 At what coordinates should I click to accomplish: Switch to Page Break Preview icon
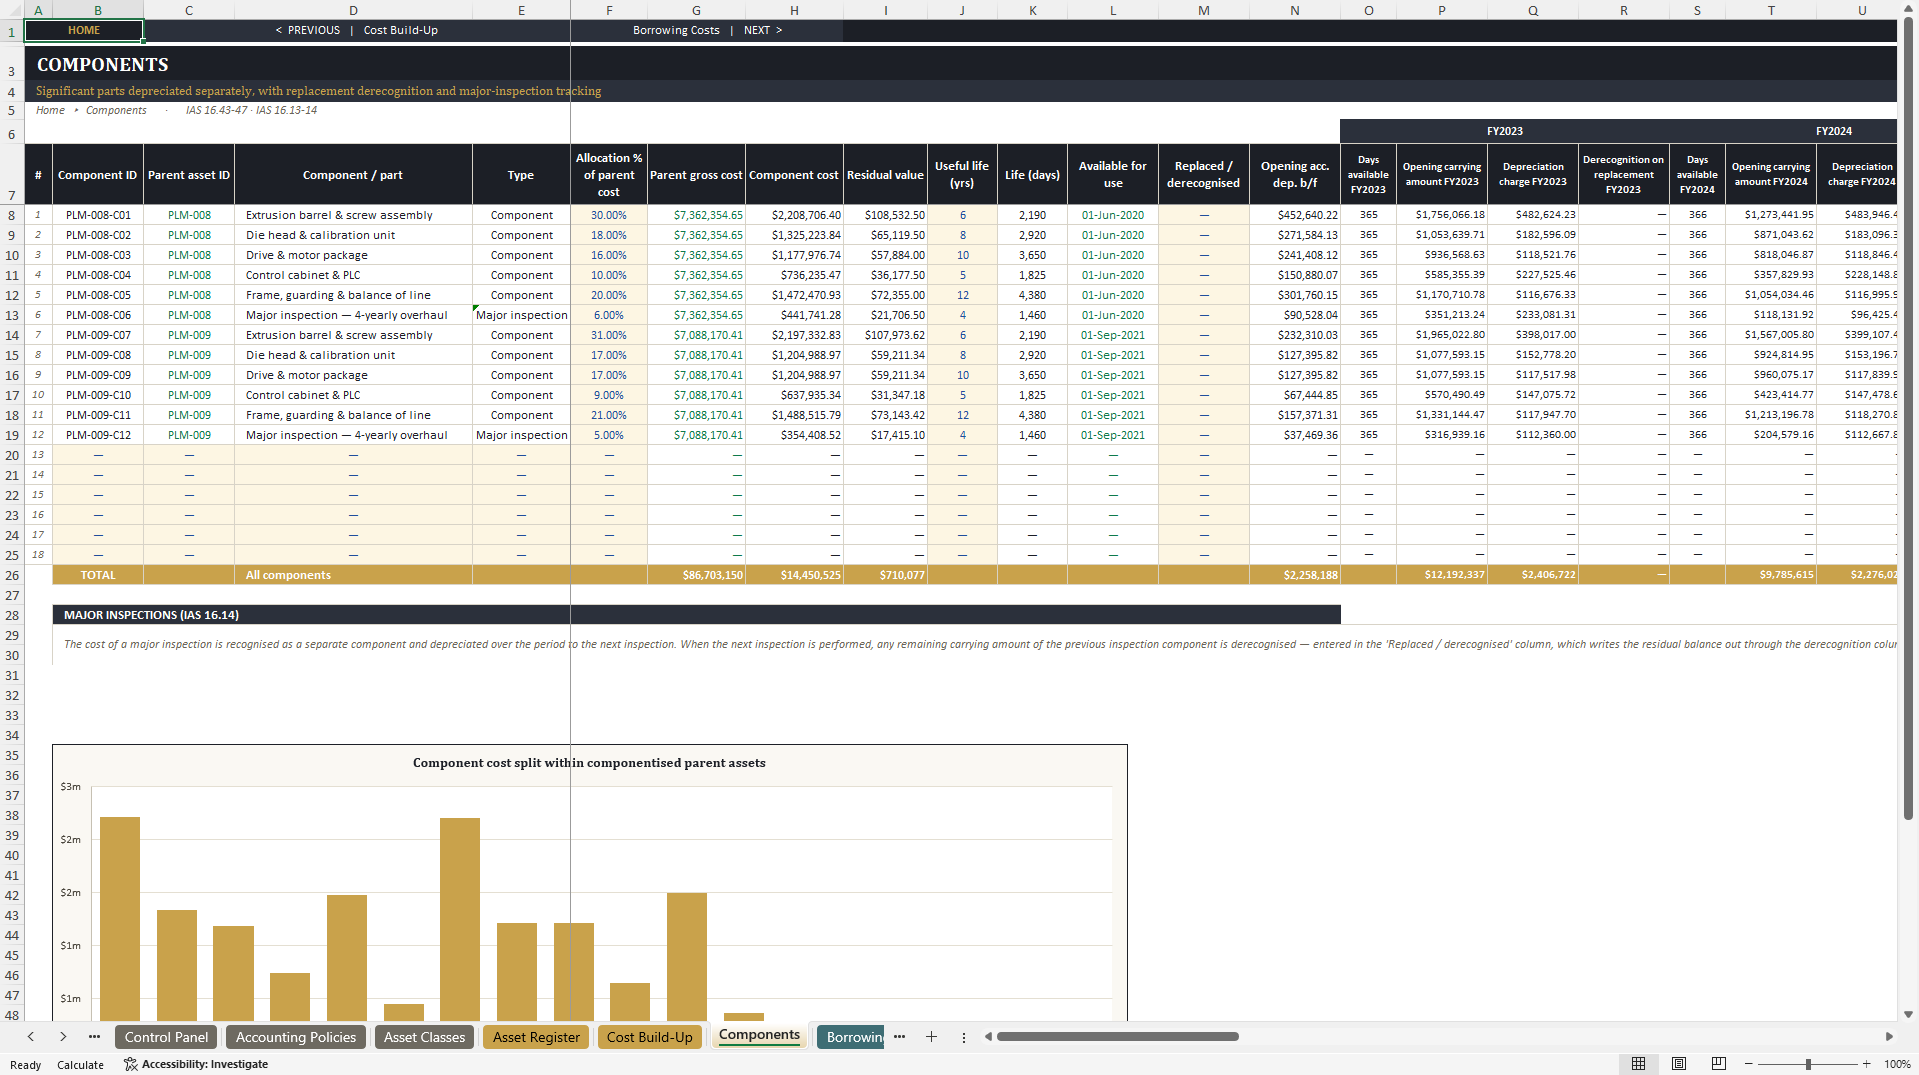[x=1719, y=1064]
